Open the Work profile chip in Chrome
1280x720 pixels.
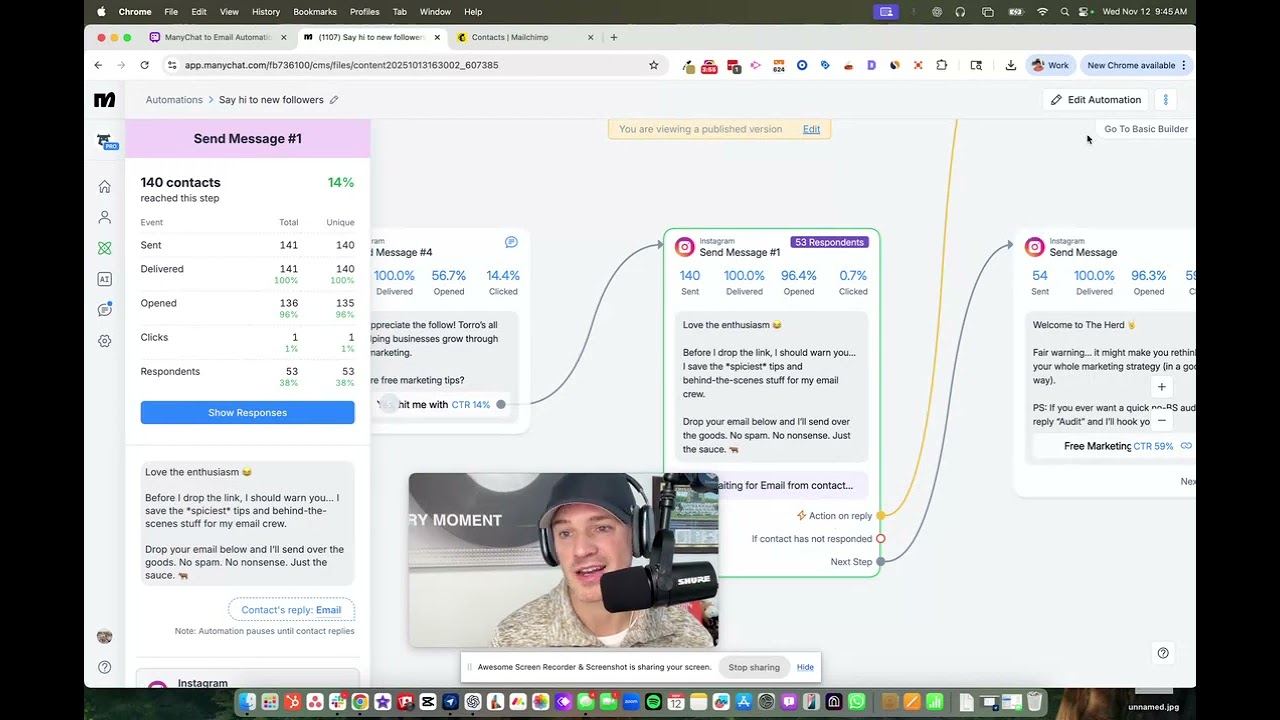1050,65
